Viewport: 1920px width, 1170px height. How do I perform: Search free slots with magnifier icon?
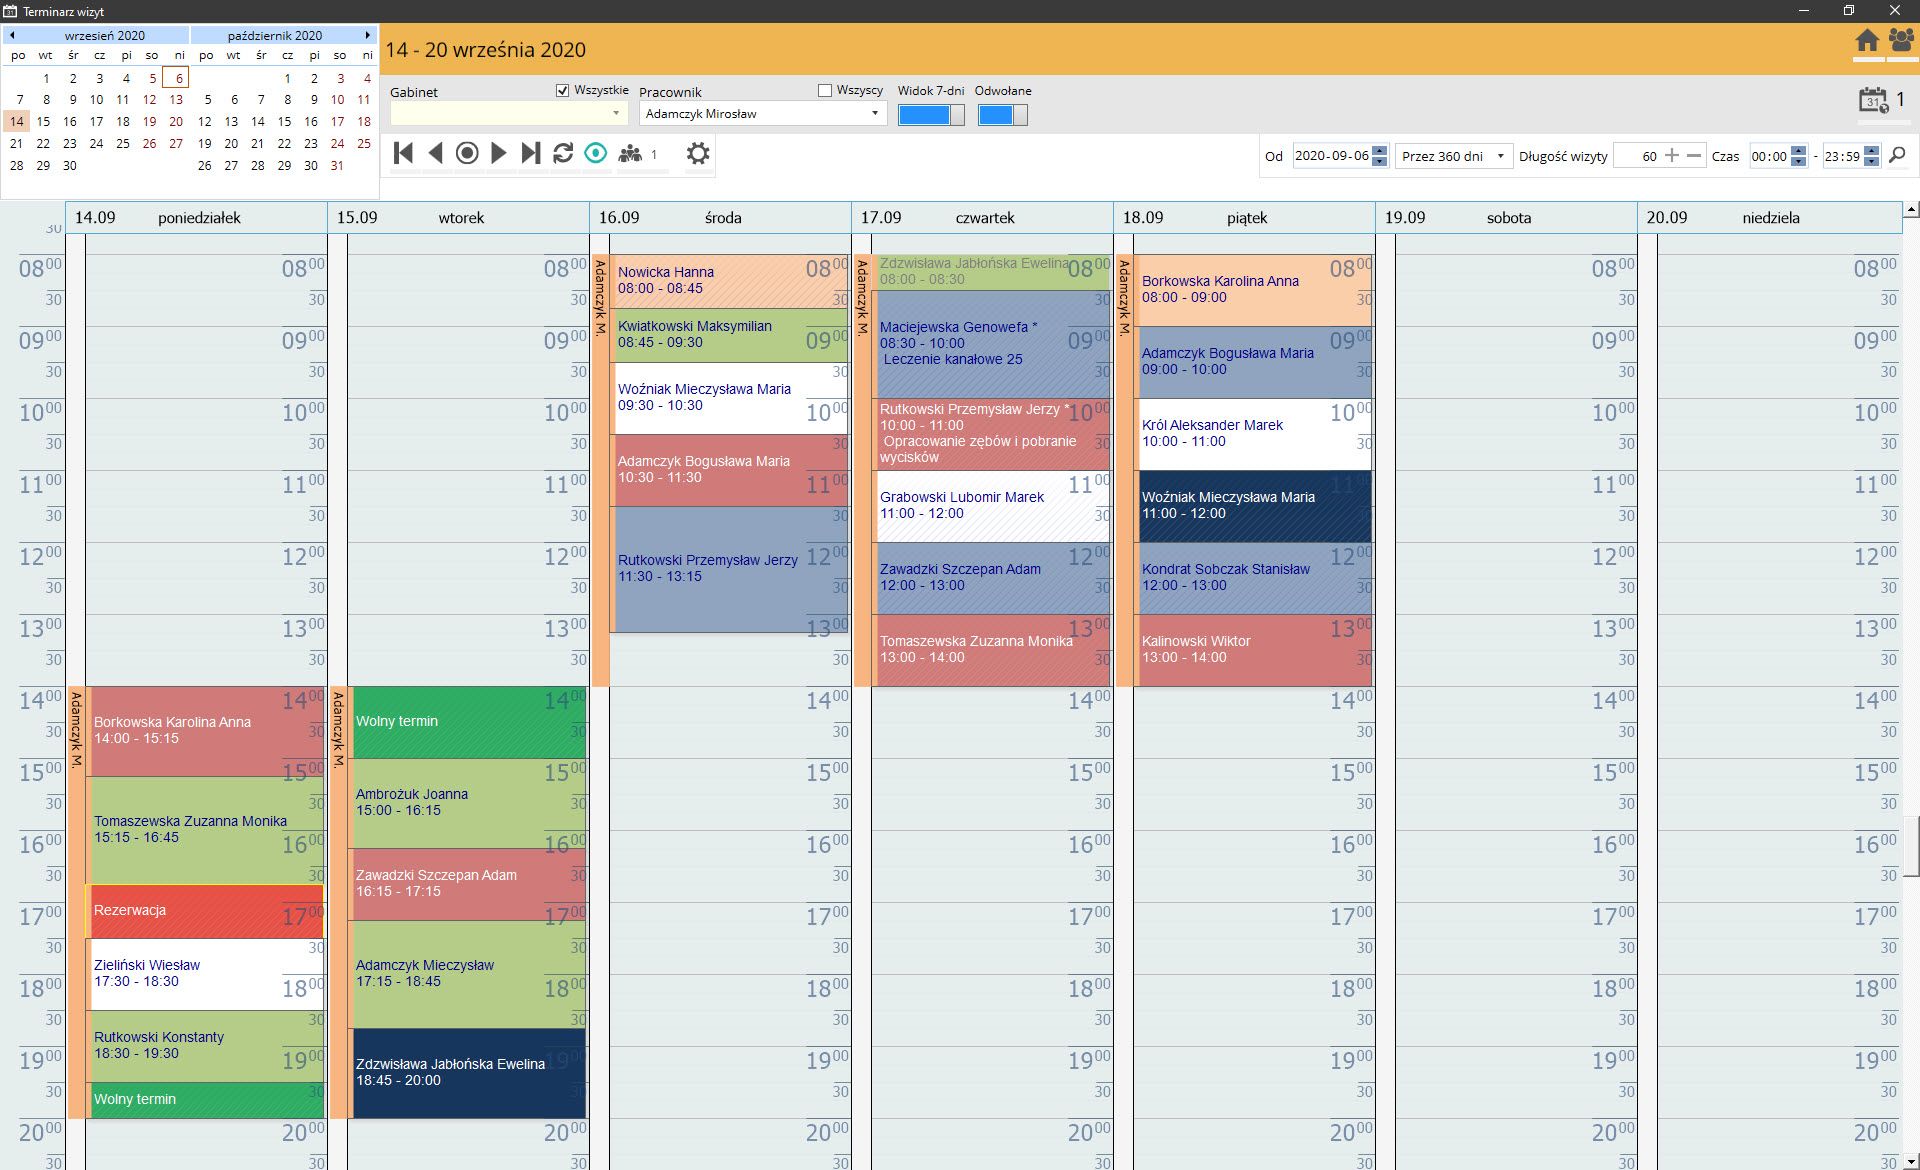coord(1897,155)
